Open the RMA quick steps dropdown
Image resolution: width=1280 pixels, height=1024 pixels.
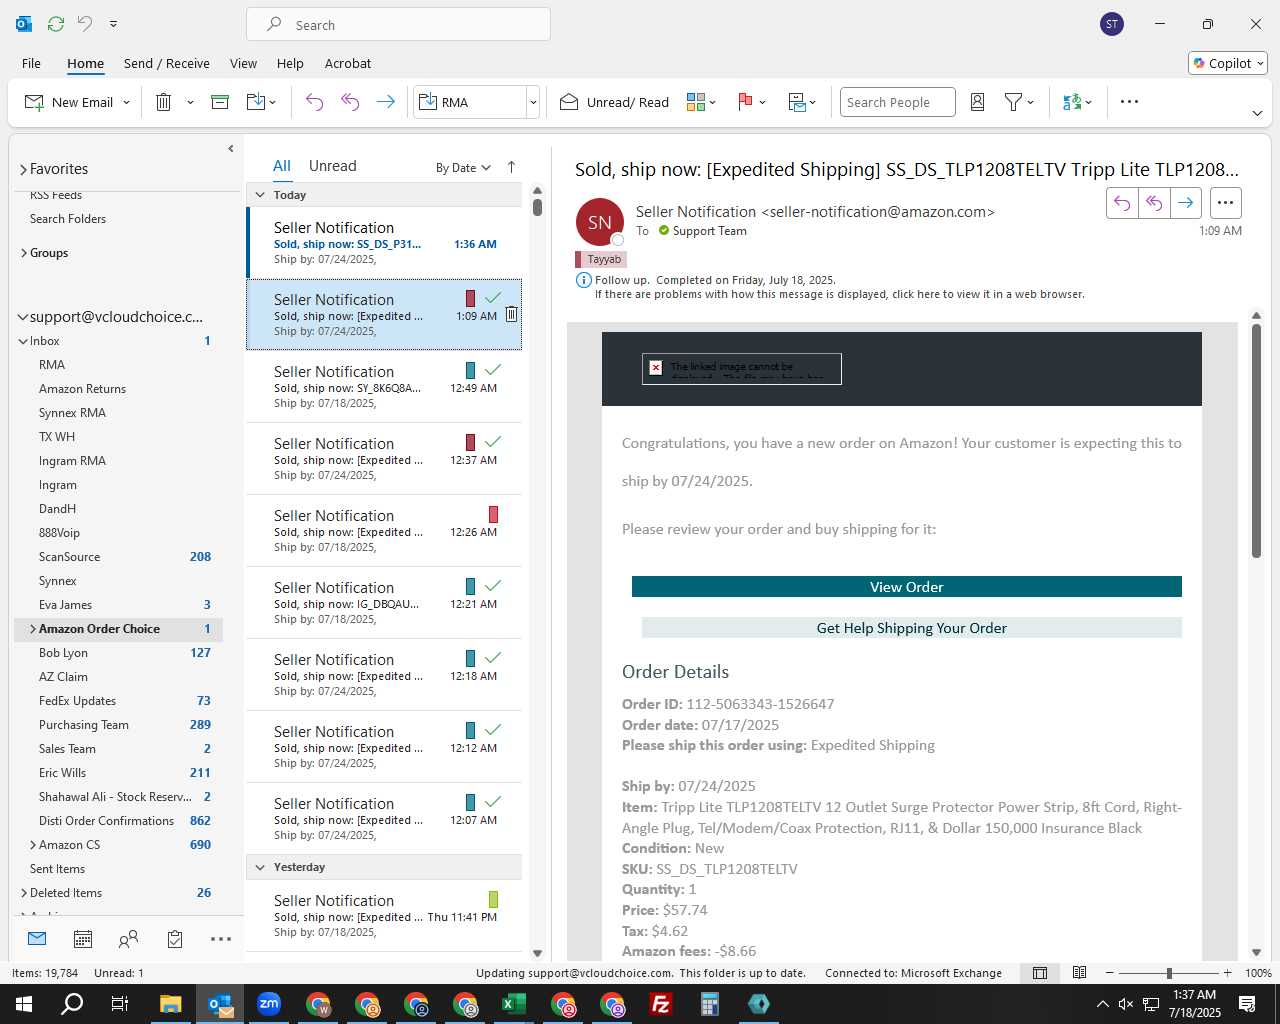(x=533, y=102)
